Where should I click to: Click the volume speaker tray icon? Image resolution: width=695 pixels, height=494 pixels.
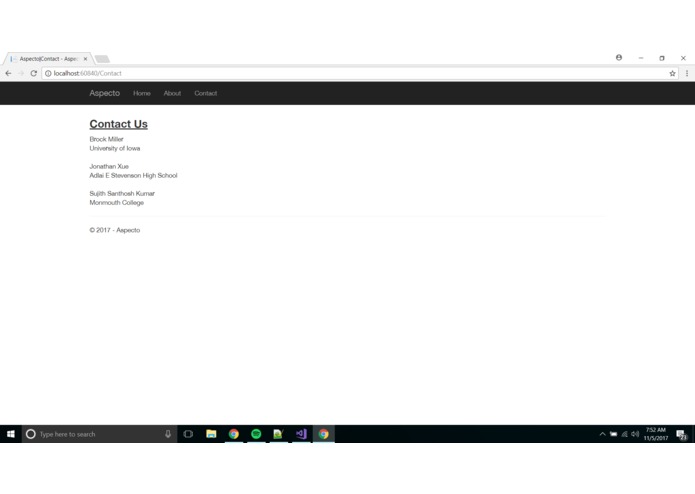(635, 434)
